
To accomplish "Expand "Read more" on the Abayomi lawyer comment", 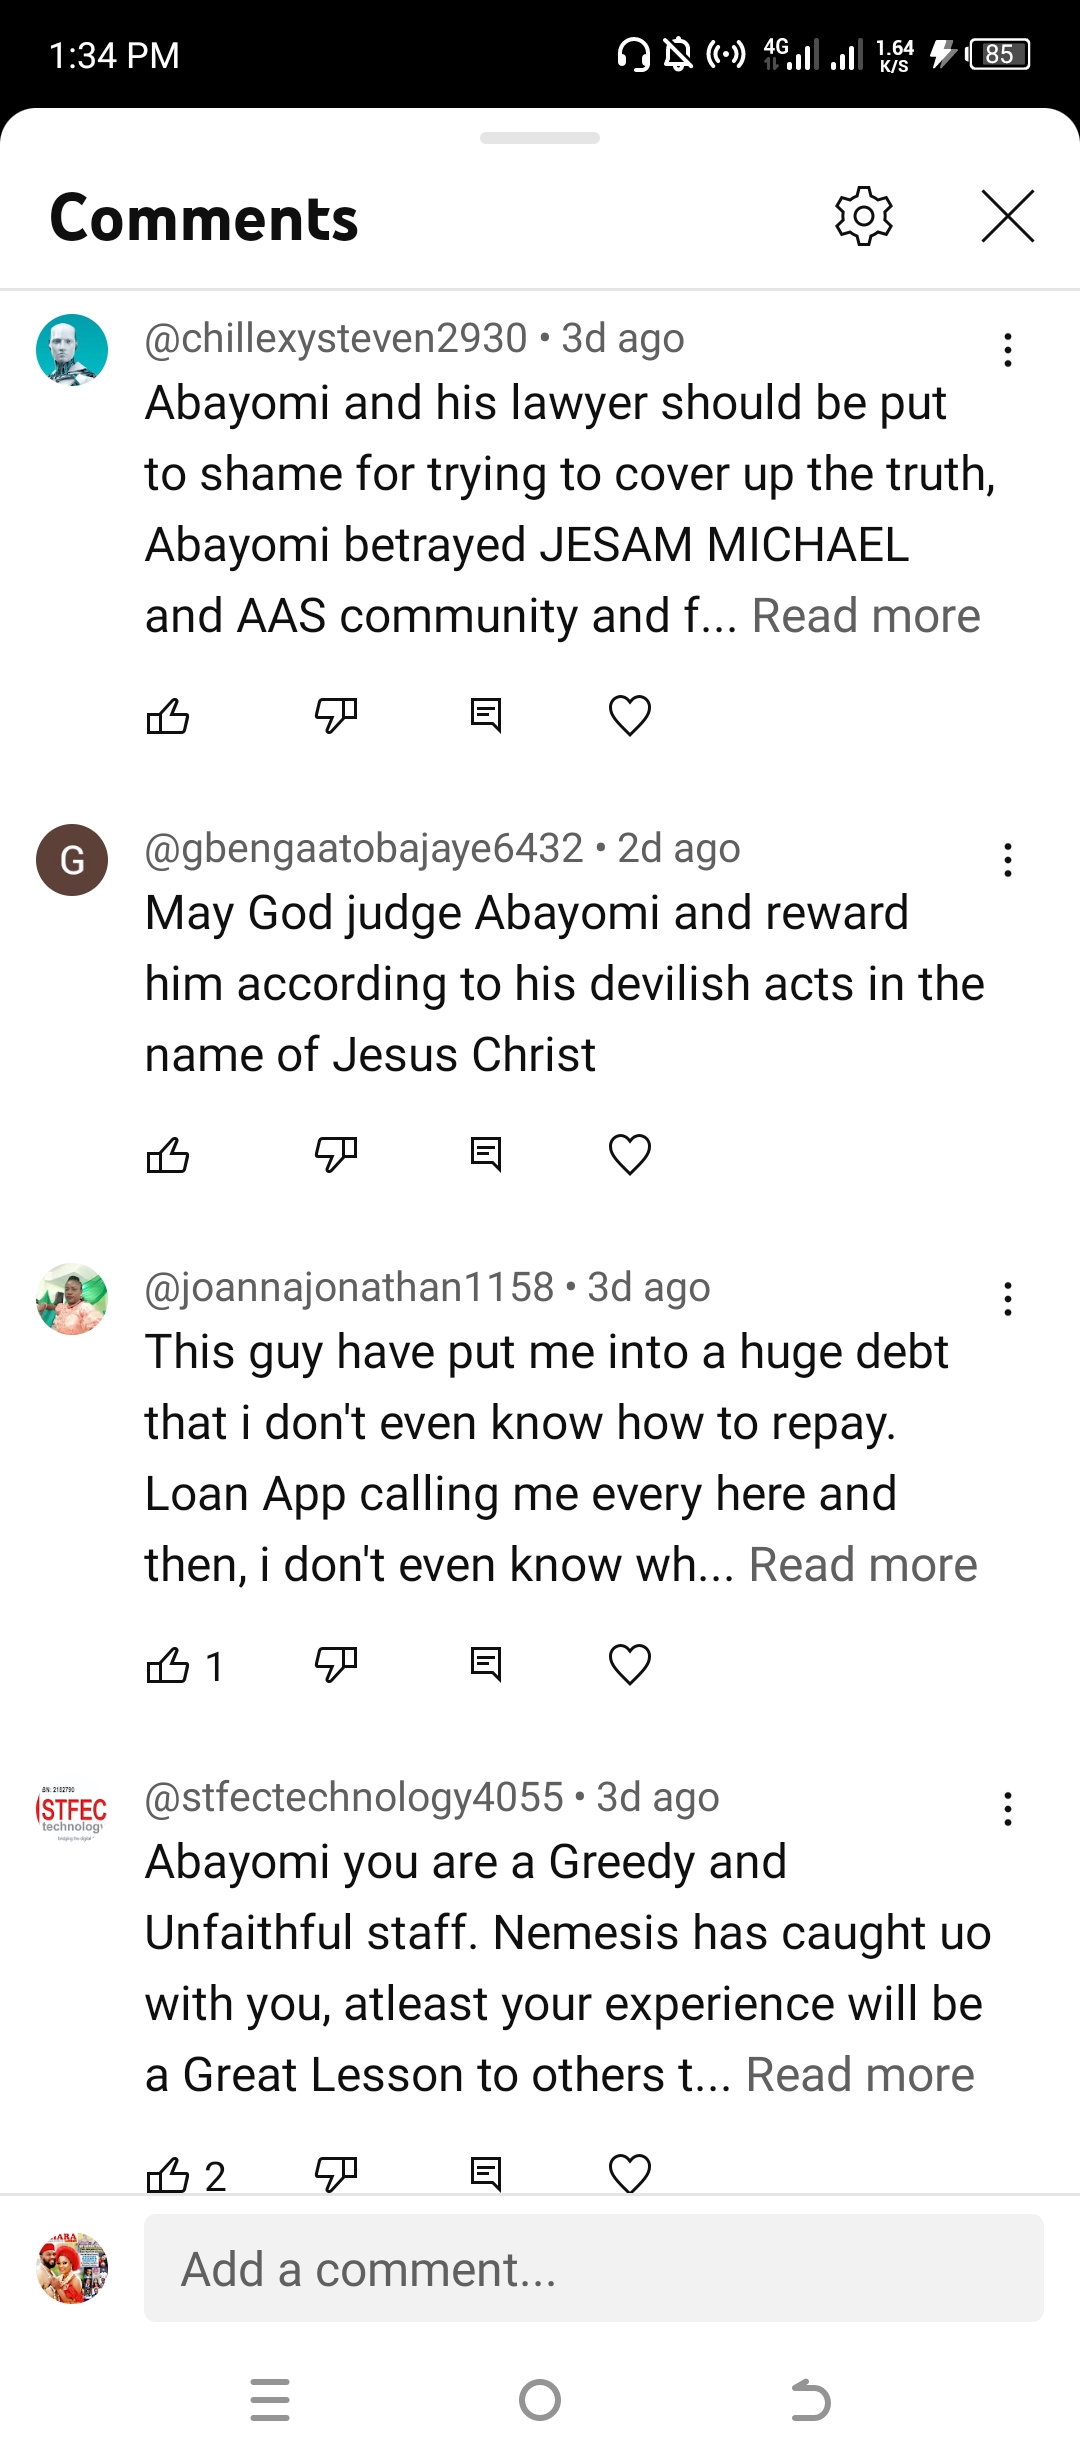I will (866, 616).
